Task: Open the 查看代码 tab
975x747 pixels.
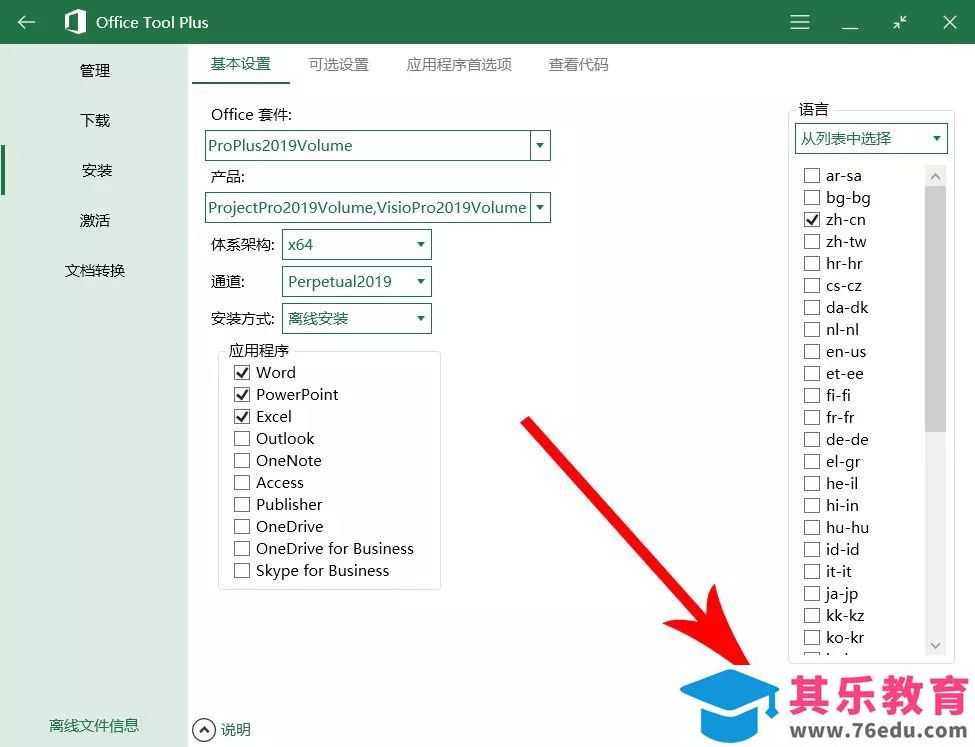Action: click(578, 64)
